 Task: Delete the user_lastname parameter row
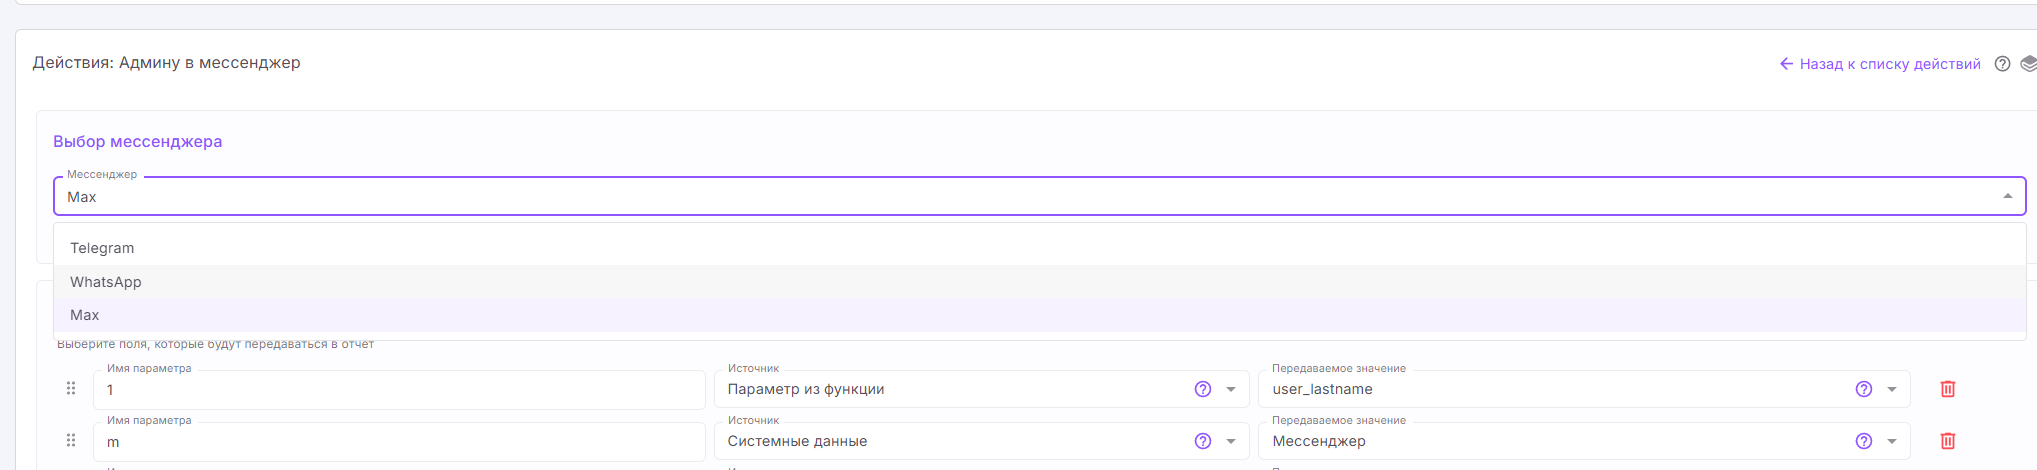[1947, 389]
